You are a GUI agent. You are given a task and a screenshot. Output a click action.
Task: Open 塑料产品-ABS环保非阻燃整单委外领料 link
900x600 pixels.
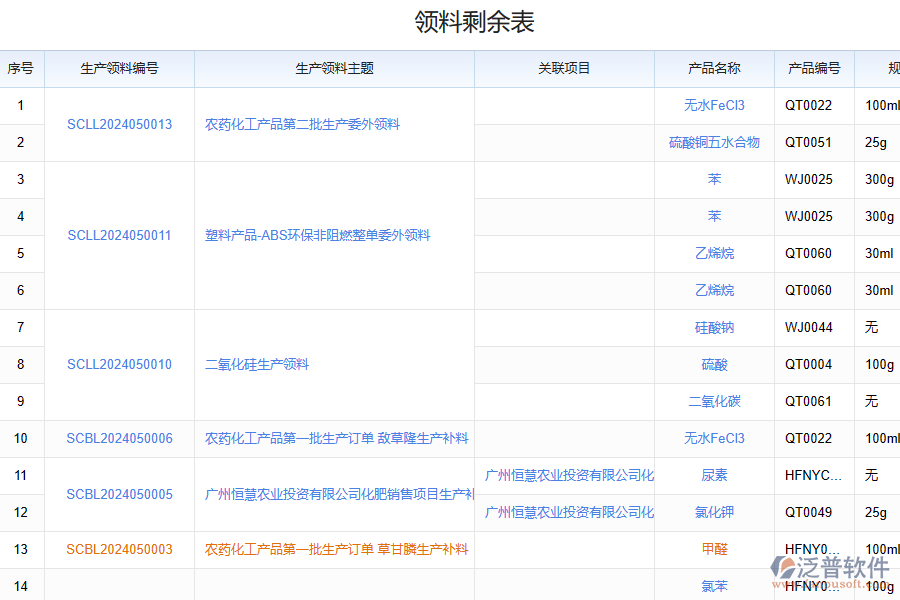pyautogui.click(x=333, y=234)
